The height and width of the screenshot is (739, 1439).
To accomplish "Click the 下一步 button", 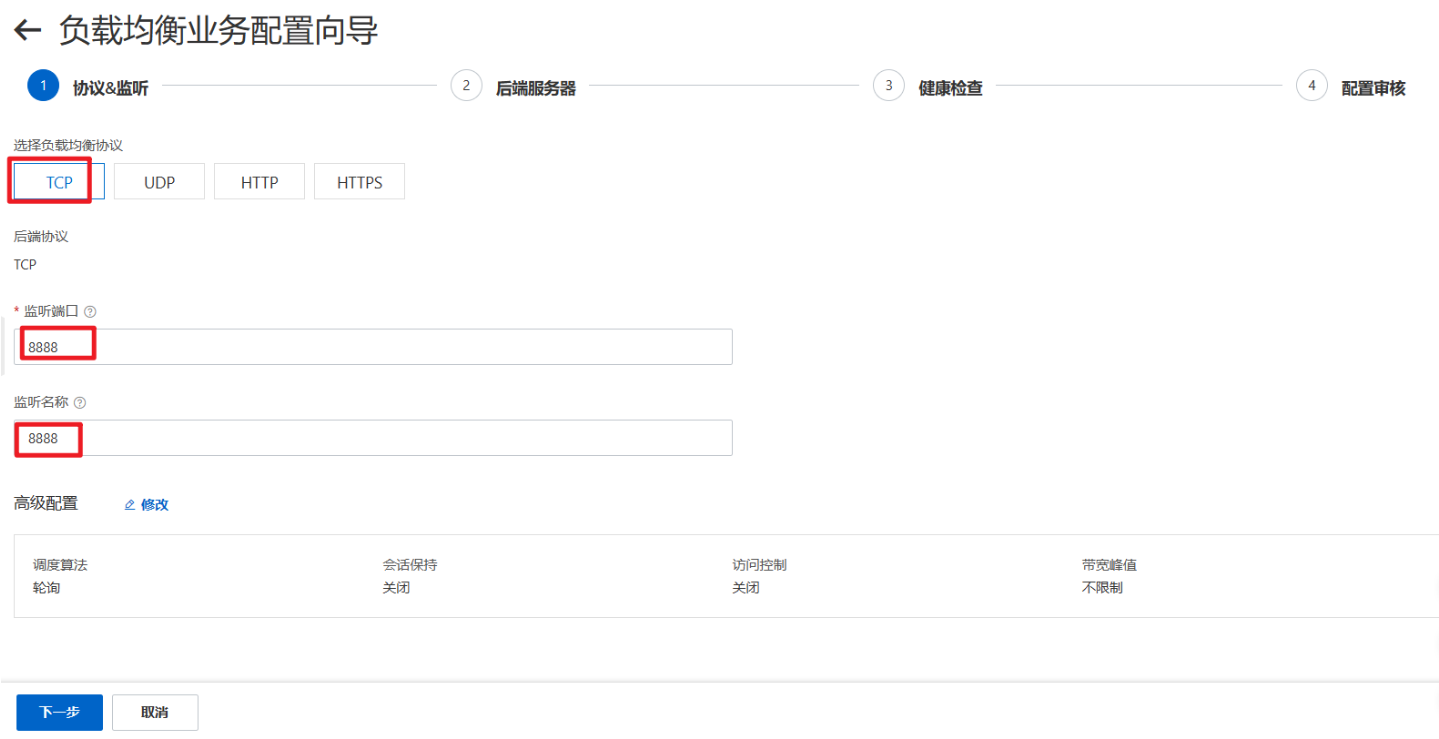I will click(59, 712).
